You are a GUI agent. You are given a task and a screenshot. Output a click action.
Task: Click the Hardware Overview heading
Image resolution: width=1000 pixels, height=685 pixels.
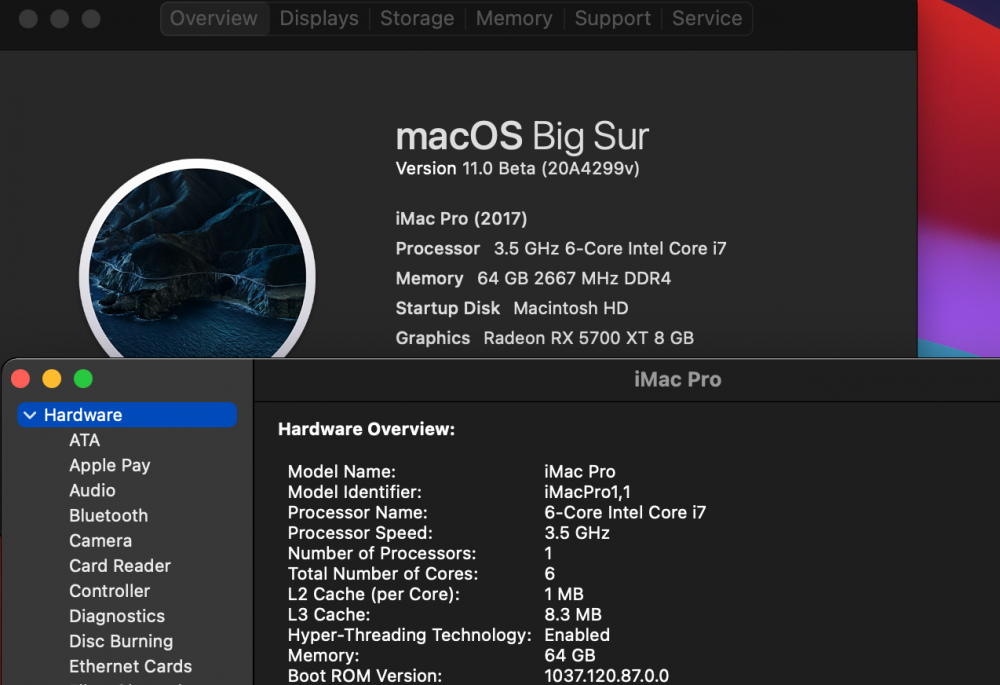[367, 429]
